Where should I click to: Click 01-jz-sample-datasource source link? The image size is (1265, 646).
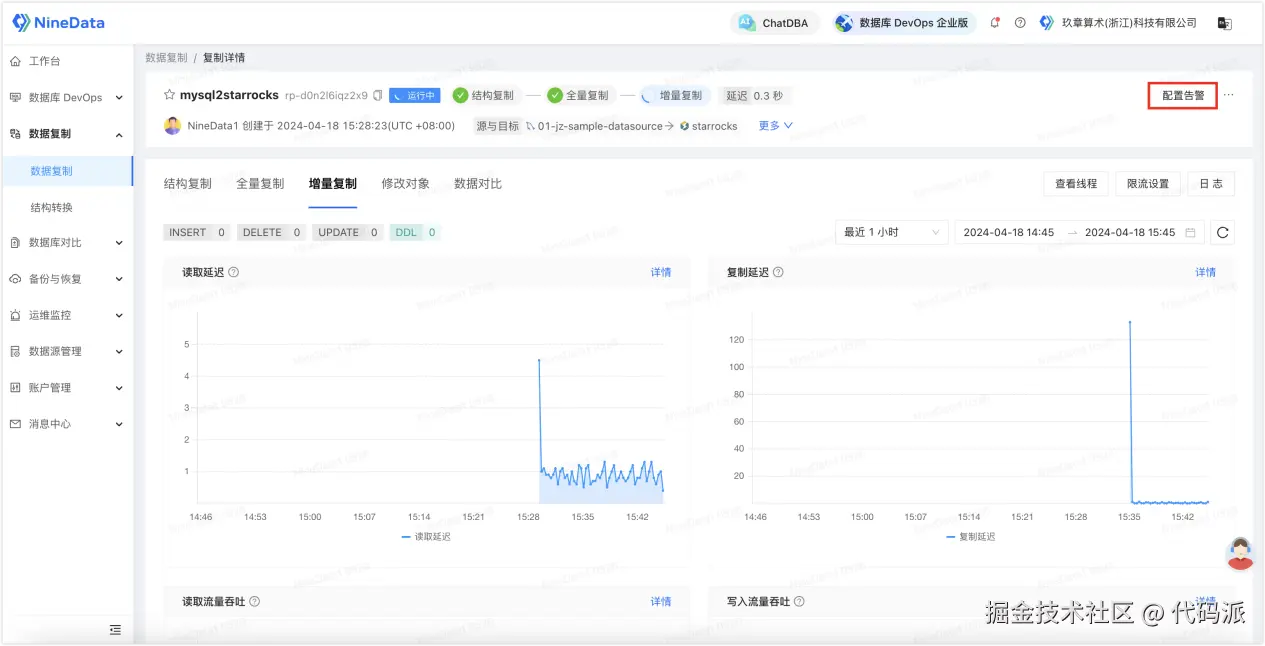[600, 126]
